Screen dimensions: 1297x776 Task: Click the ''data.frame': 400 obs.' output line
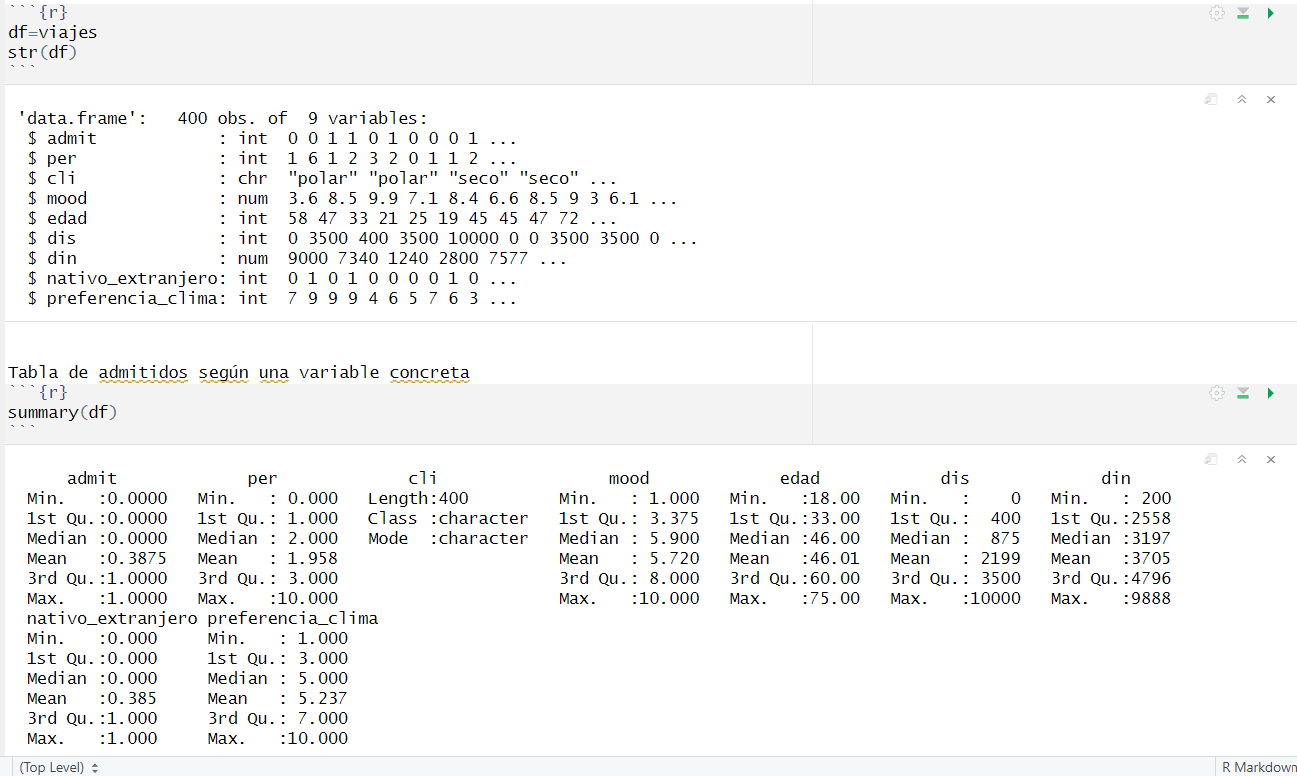click(222, 118)
